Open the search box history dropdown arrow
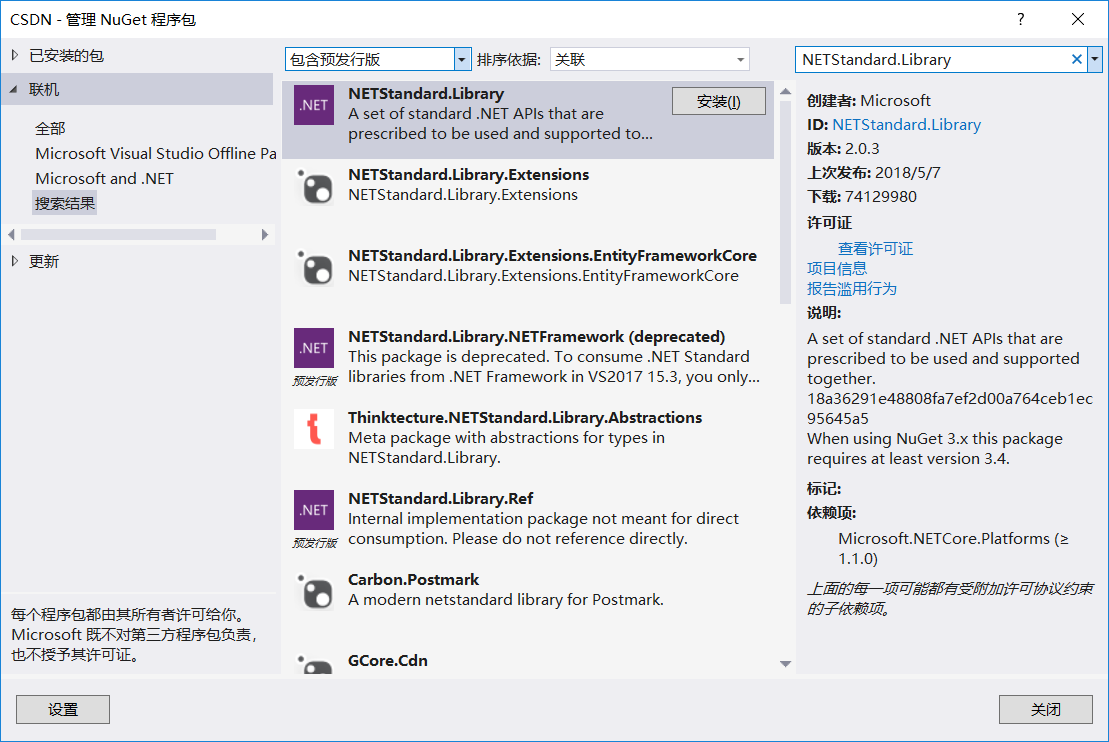The image size is (1109, 742). 1095,59
